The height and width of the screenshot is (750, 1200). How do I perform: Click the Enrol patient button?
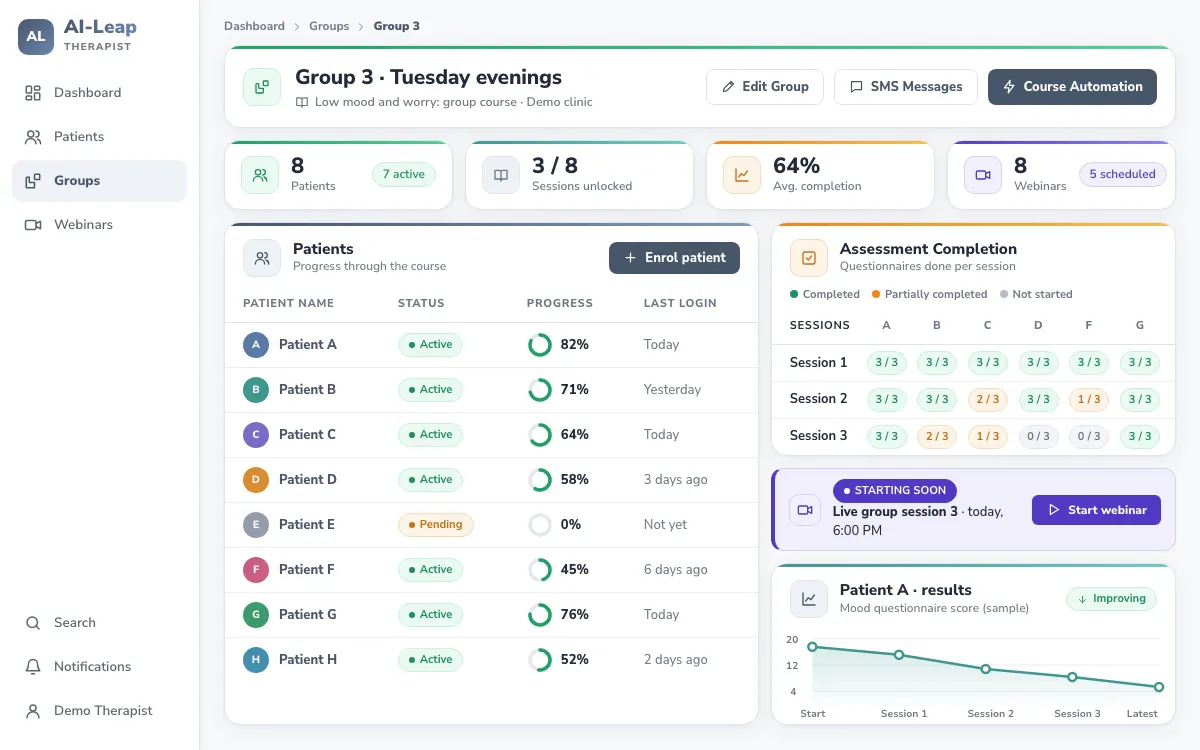674,258
